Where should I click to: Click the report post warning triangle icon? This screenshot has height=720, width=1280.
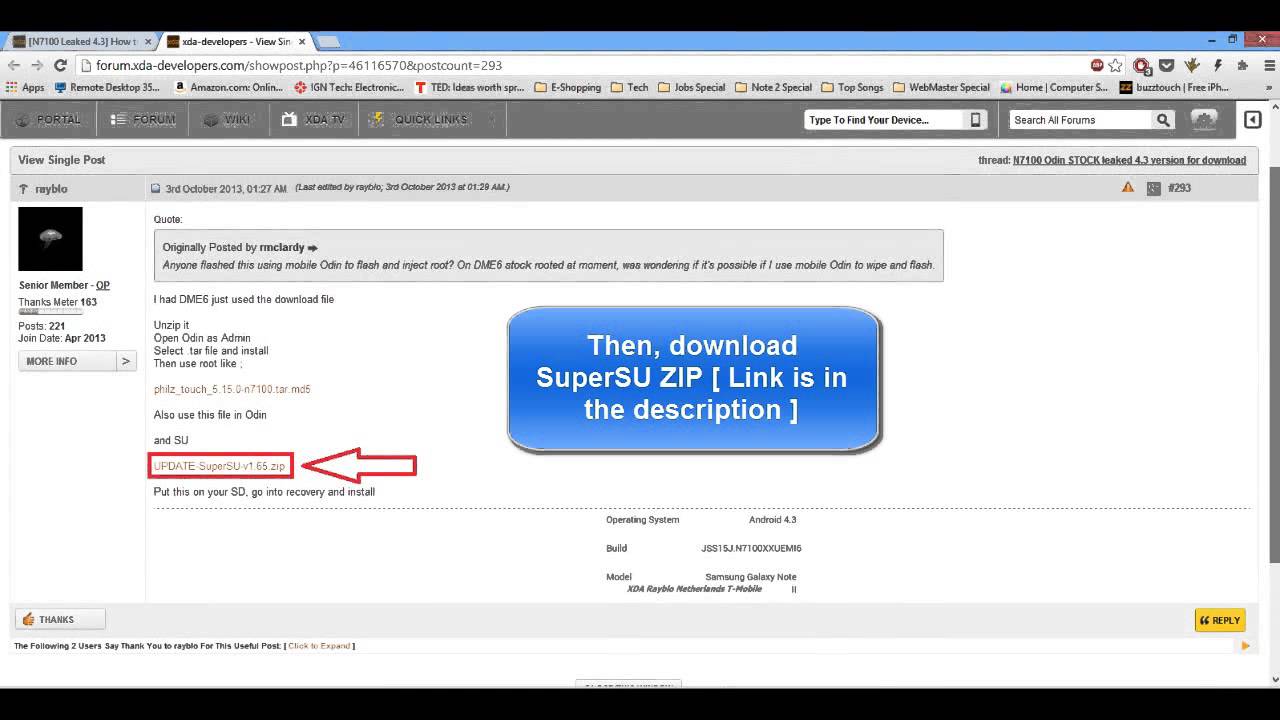coord(1127,187)
